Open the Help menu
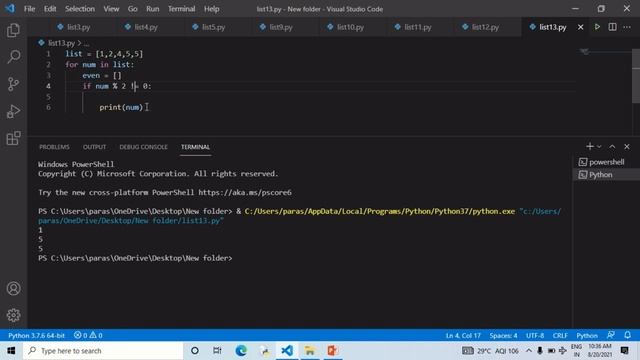This screenshot has width=640, height=360. tap(211, 9)
